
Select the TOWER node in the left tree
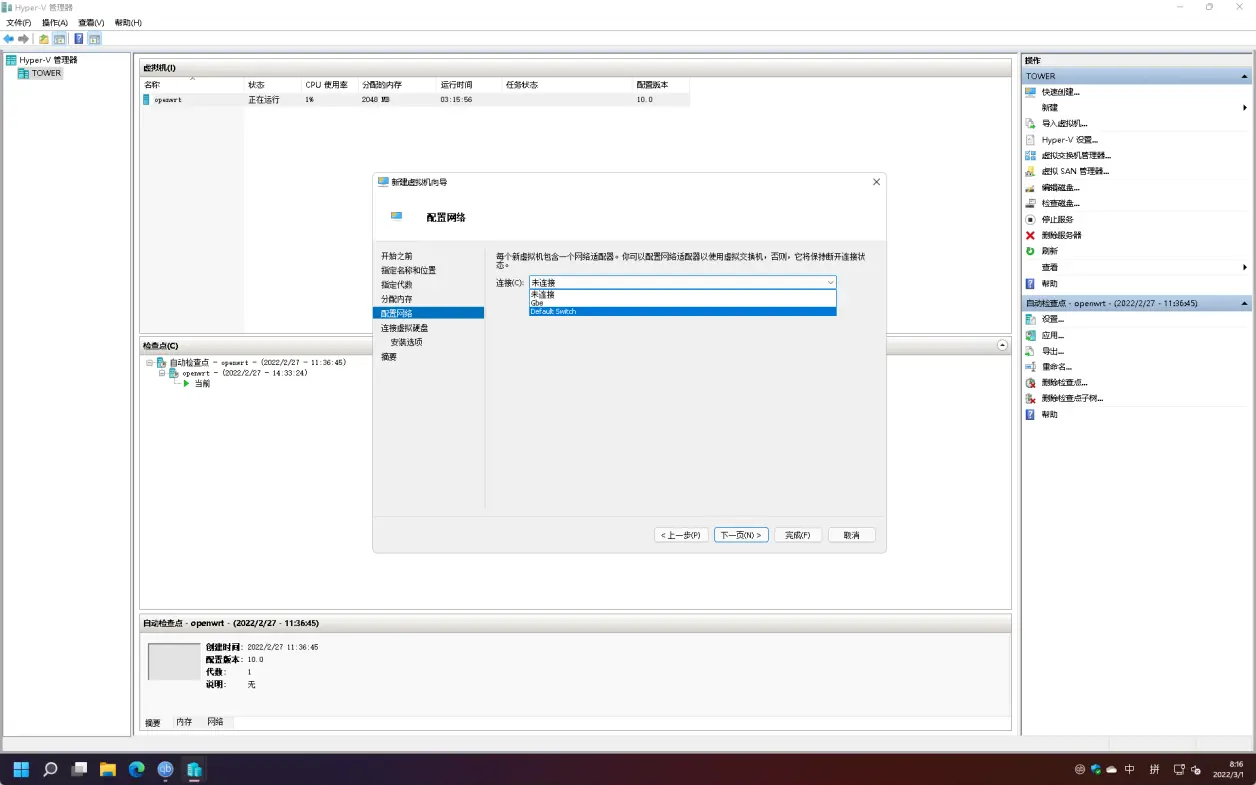coord(46,73)
